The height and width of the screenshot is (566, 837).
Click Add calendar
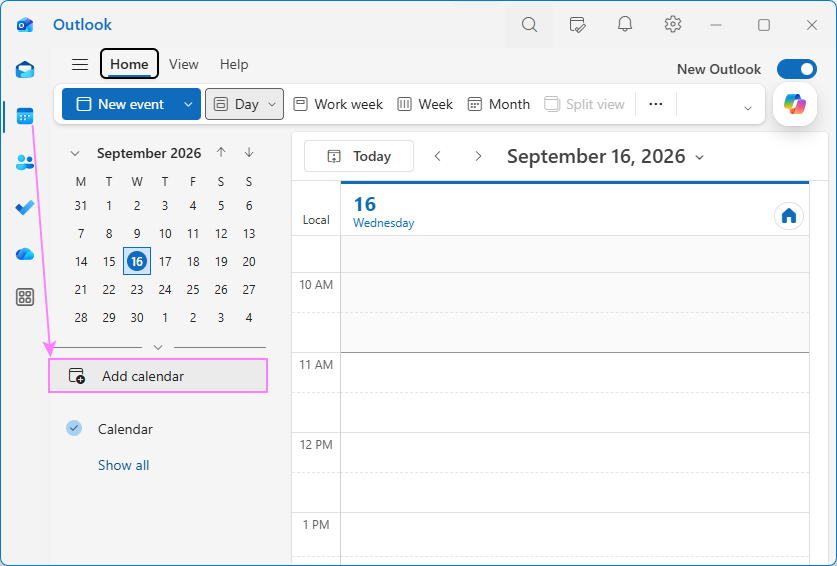pos(158,376)
